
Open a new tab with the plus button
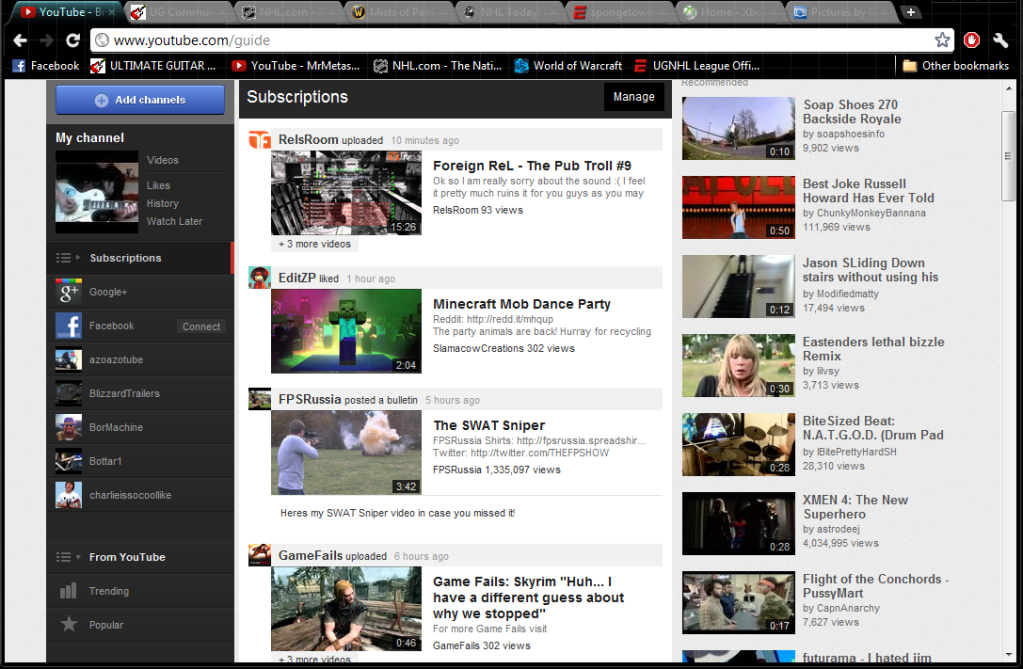click(911, 12)
